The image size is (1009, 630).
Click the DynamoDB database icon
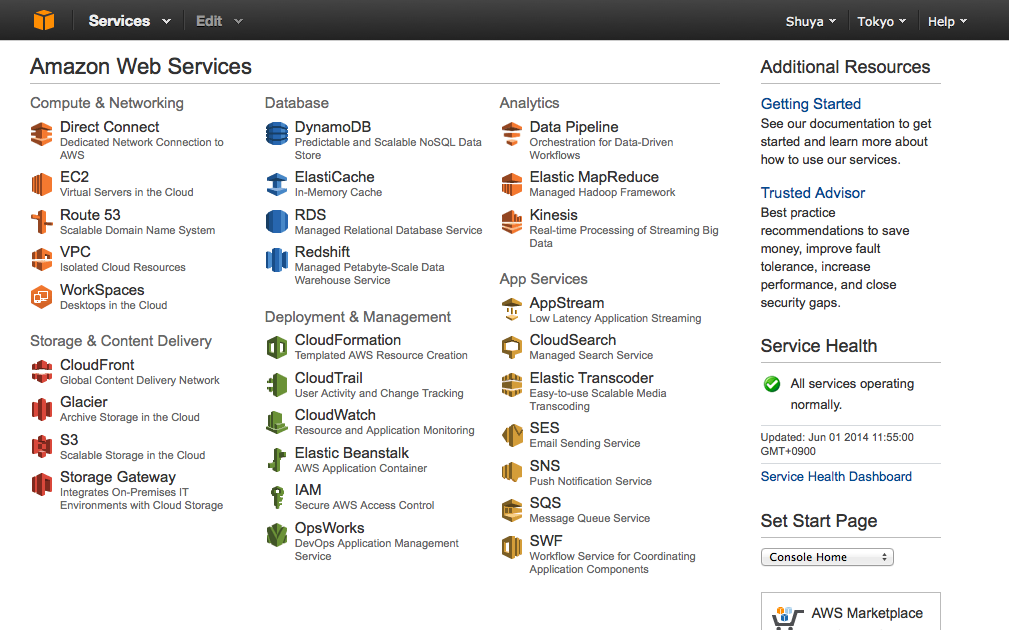pyautogui.click(x=277, y=134)
